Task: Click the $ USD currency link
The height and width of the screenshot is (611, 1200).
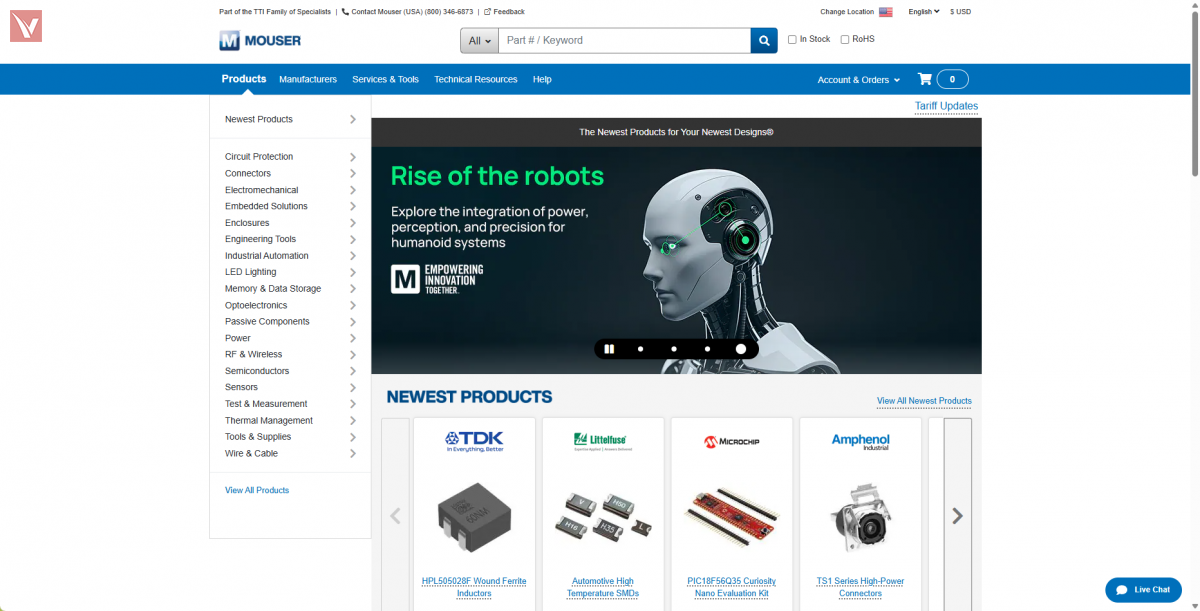Action: pyautogui.click(x=960, y=12)
